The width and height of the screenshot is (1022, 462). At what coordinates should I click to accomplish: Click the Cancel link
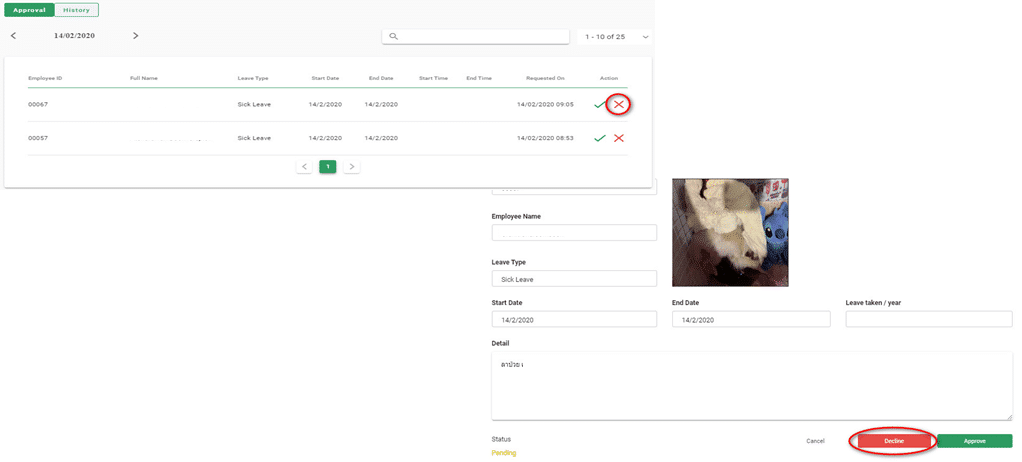(x=815, y=441)
